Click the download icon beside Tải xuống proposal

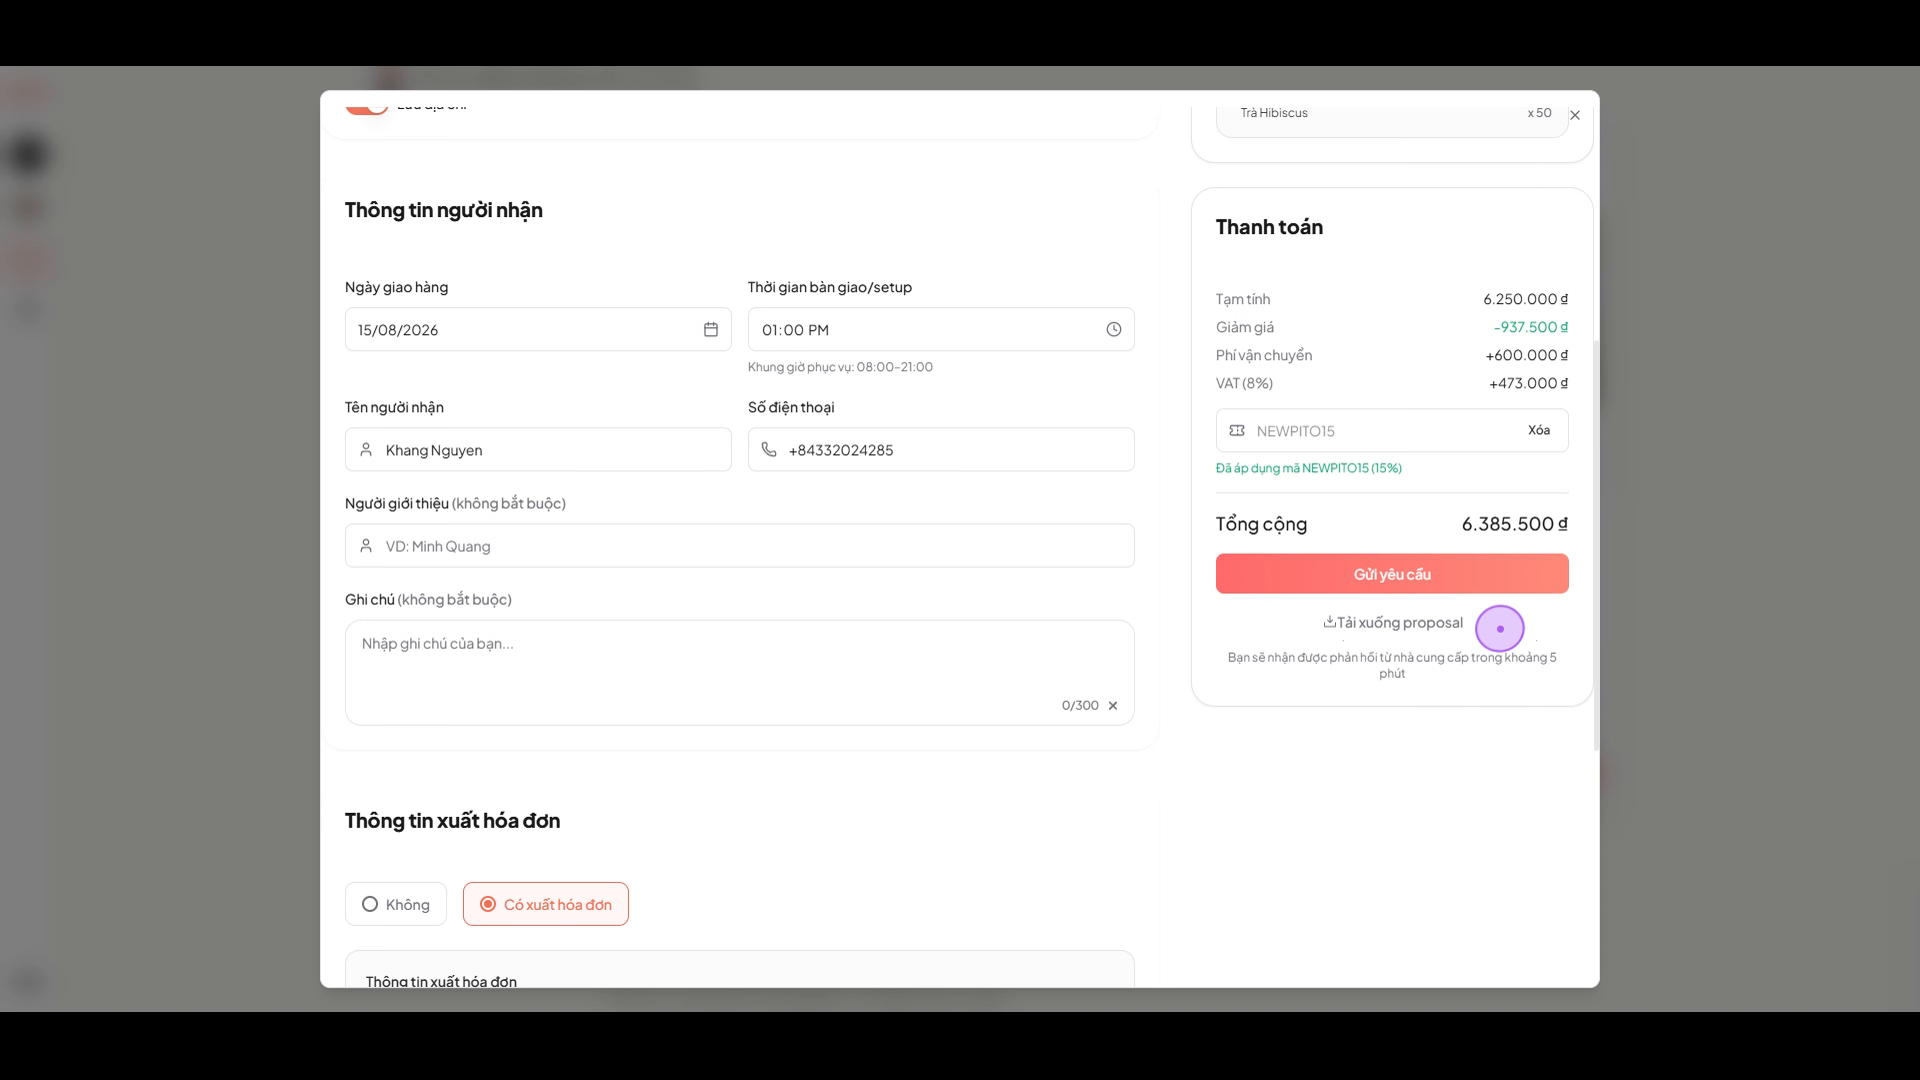pyautogui.click(x=1329, y=622)
